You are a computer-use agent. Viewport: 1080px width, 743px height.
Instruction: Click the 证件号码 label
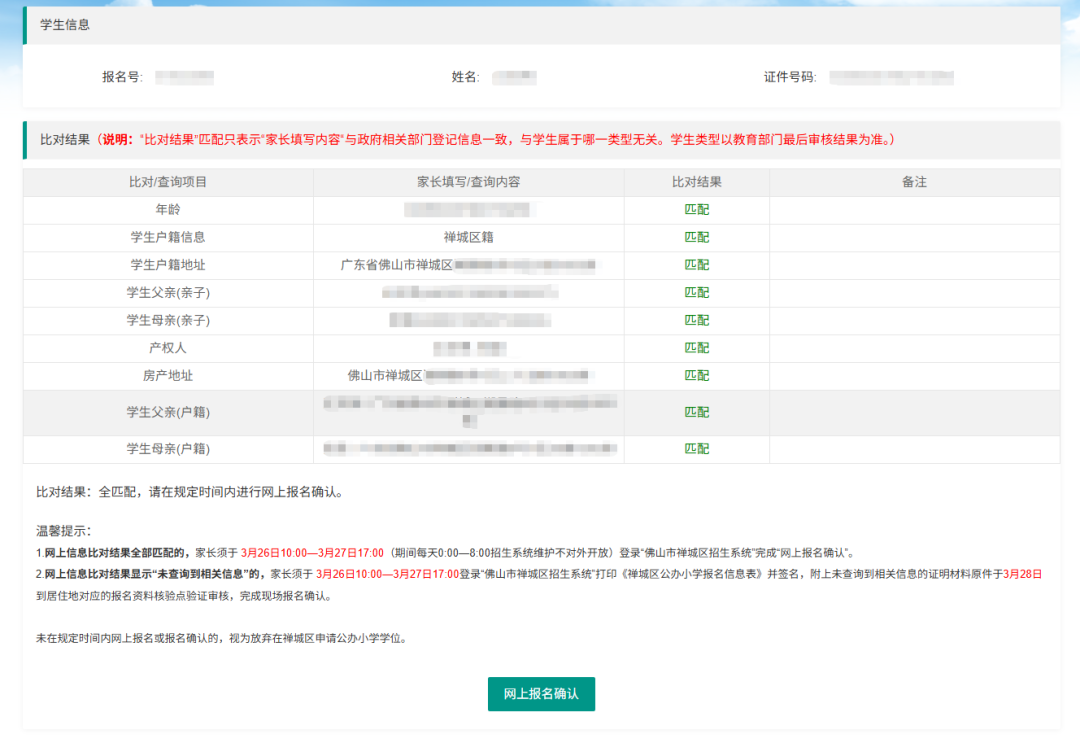pos(790,77)
